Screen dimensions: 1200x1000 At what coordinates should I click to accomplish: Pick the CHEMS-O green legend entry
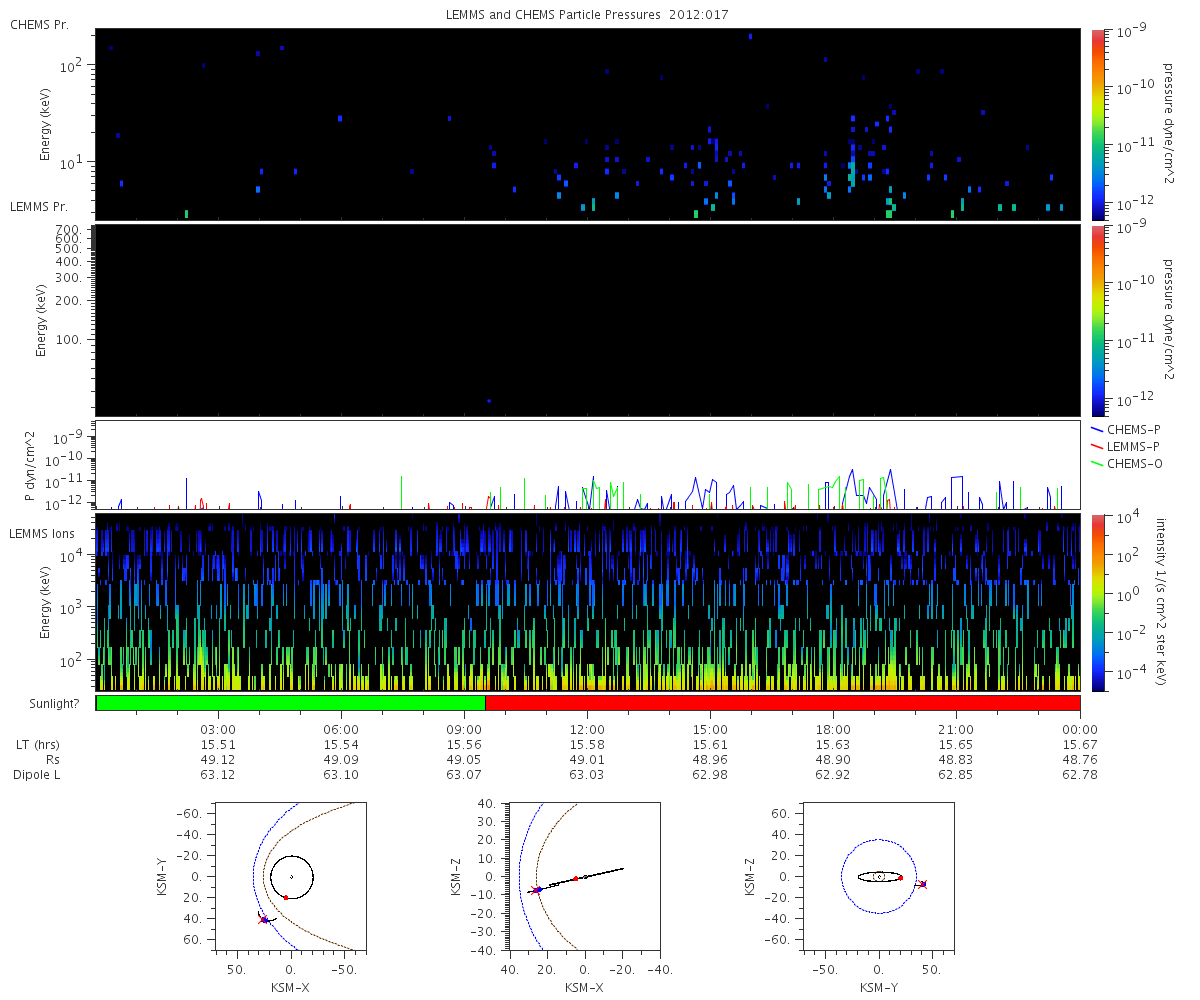coord(1128,463)
